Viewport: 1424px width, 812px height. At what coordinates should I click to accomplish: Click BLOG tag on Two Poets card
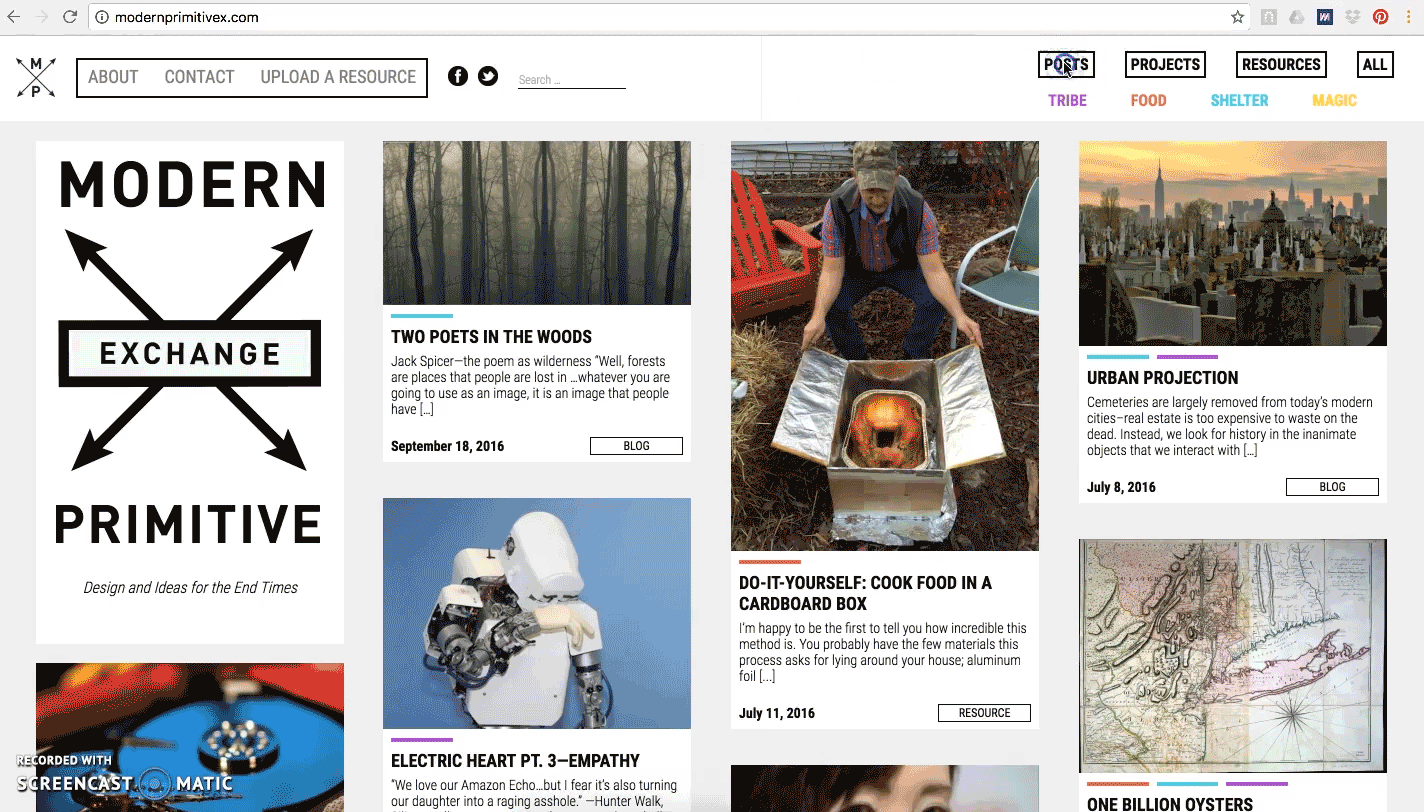coord(636,446)
